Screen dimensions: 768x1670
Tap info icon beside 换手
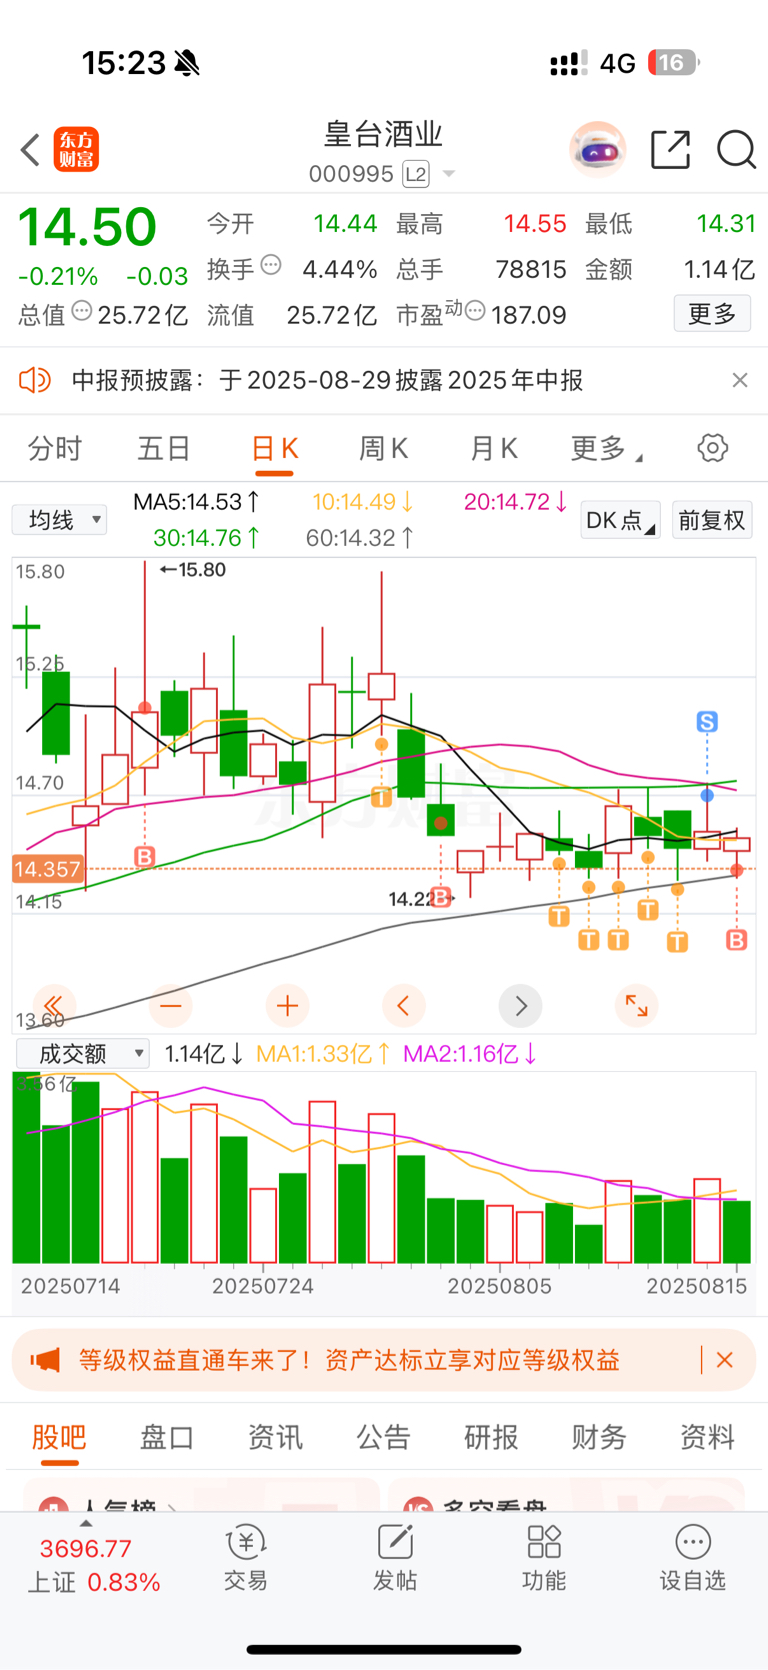pyautogui.click(x=271, y=266)
